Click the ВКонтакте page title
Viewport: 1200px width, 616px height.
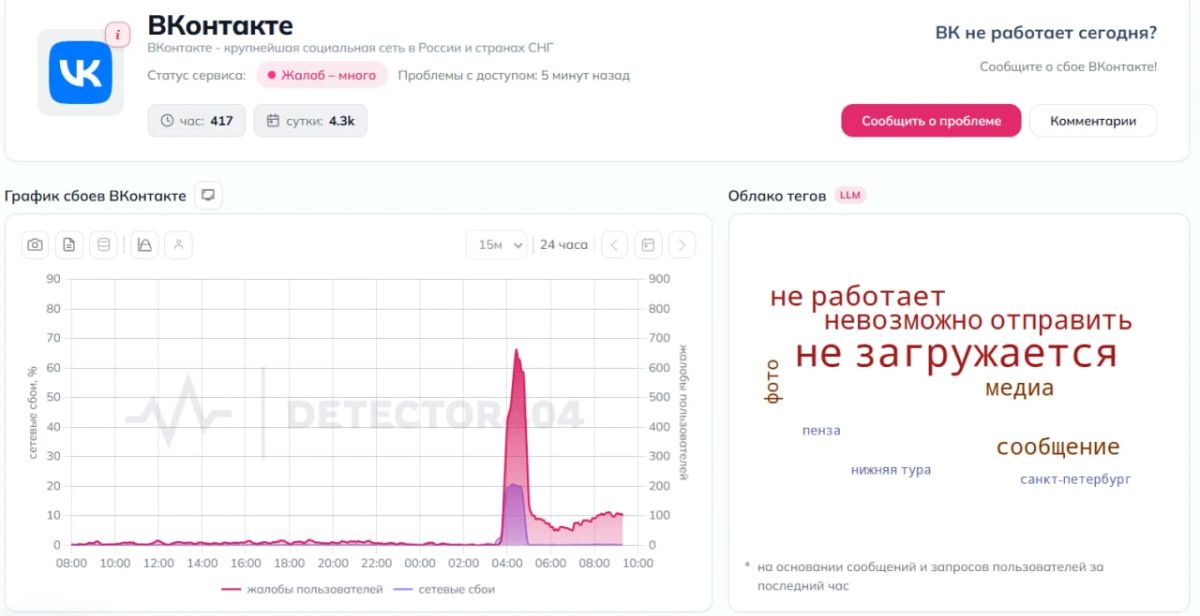pyautogui.click(x=220, y=24)
